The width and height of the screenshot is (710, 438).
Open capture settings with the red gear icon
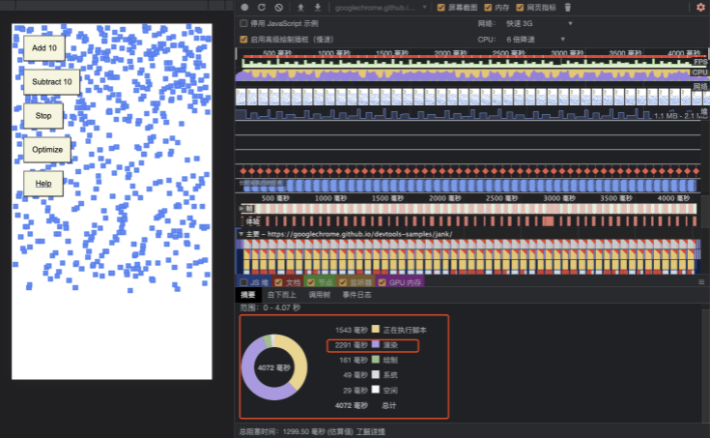700,7
